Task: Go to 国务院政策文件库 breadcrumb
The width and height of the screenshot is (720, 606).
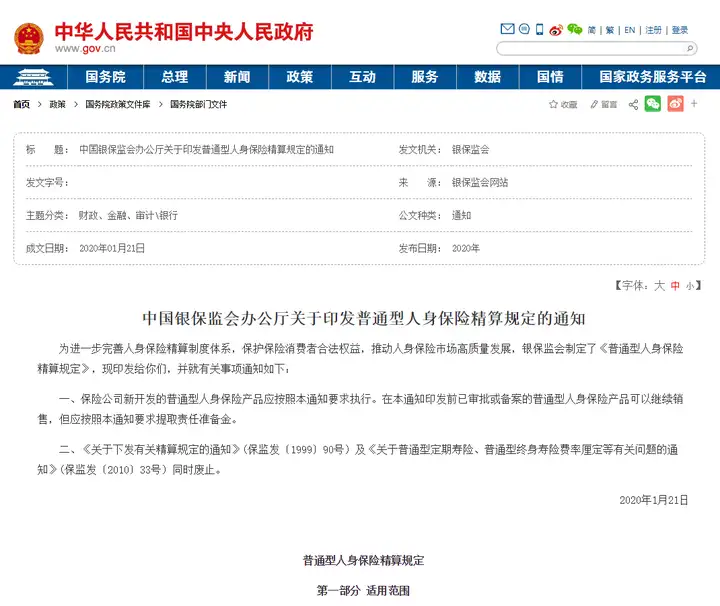Action: [x=118, y=104]
